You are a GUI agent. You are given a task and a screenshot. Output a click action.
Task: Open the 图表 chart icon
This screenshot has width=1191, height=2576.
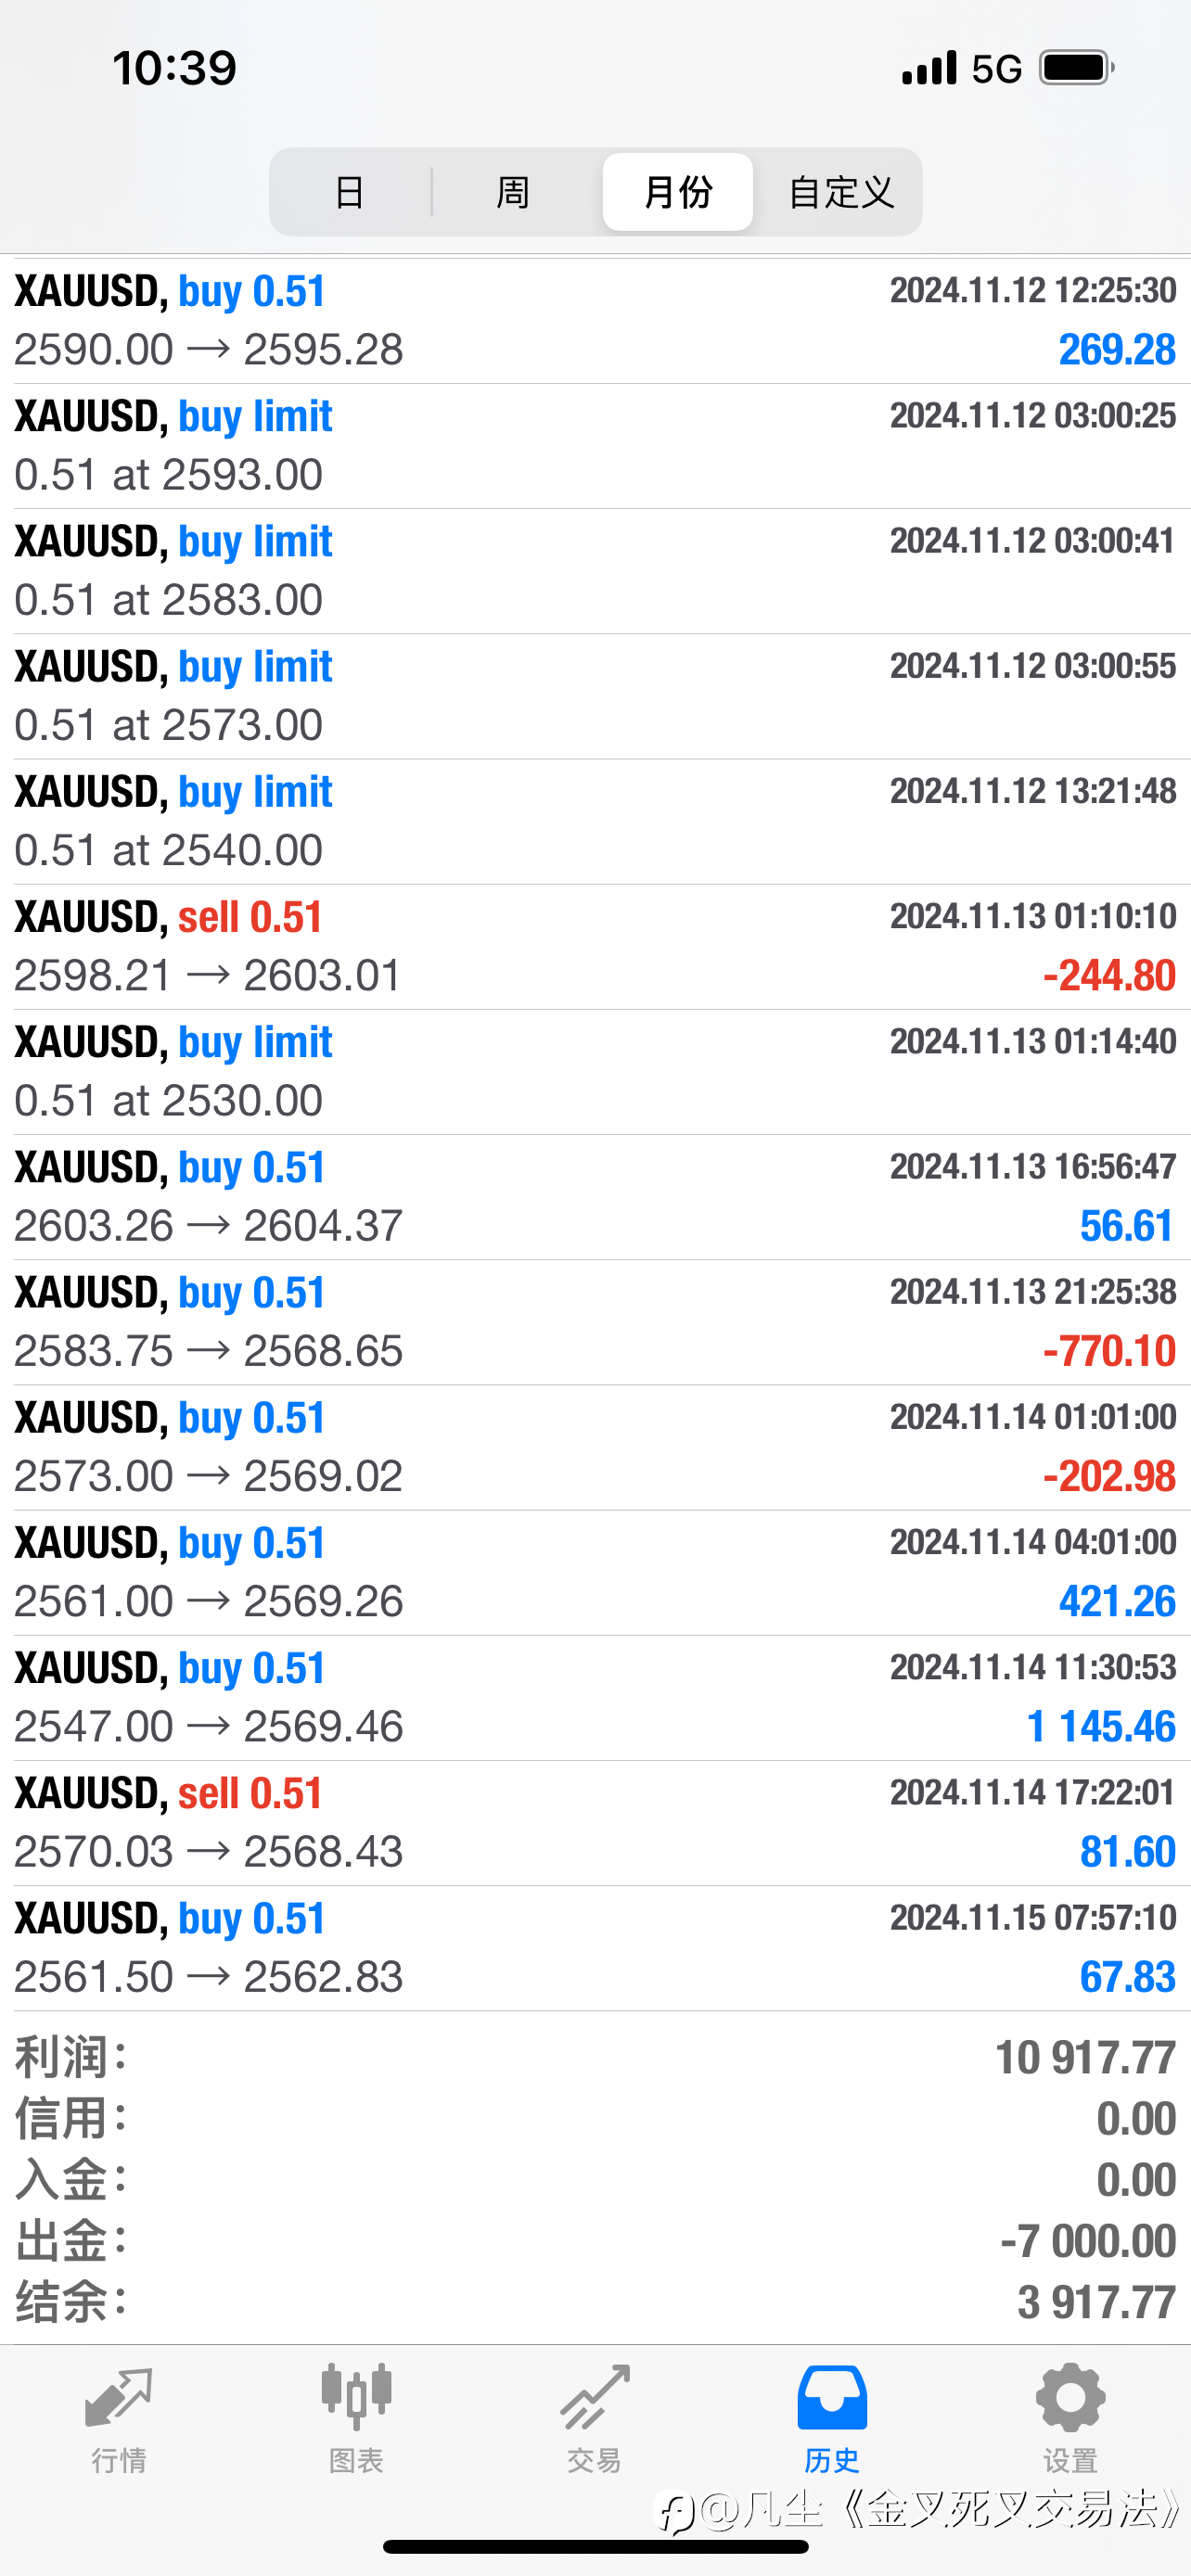[356, 2397]
